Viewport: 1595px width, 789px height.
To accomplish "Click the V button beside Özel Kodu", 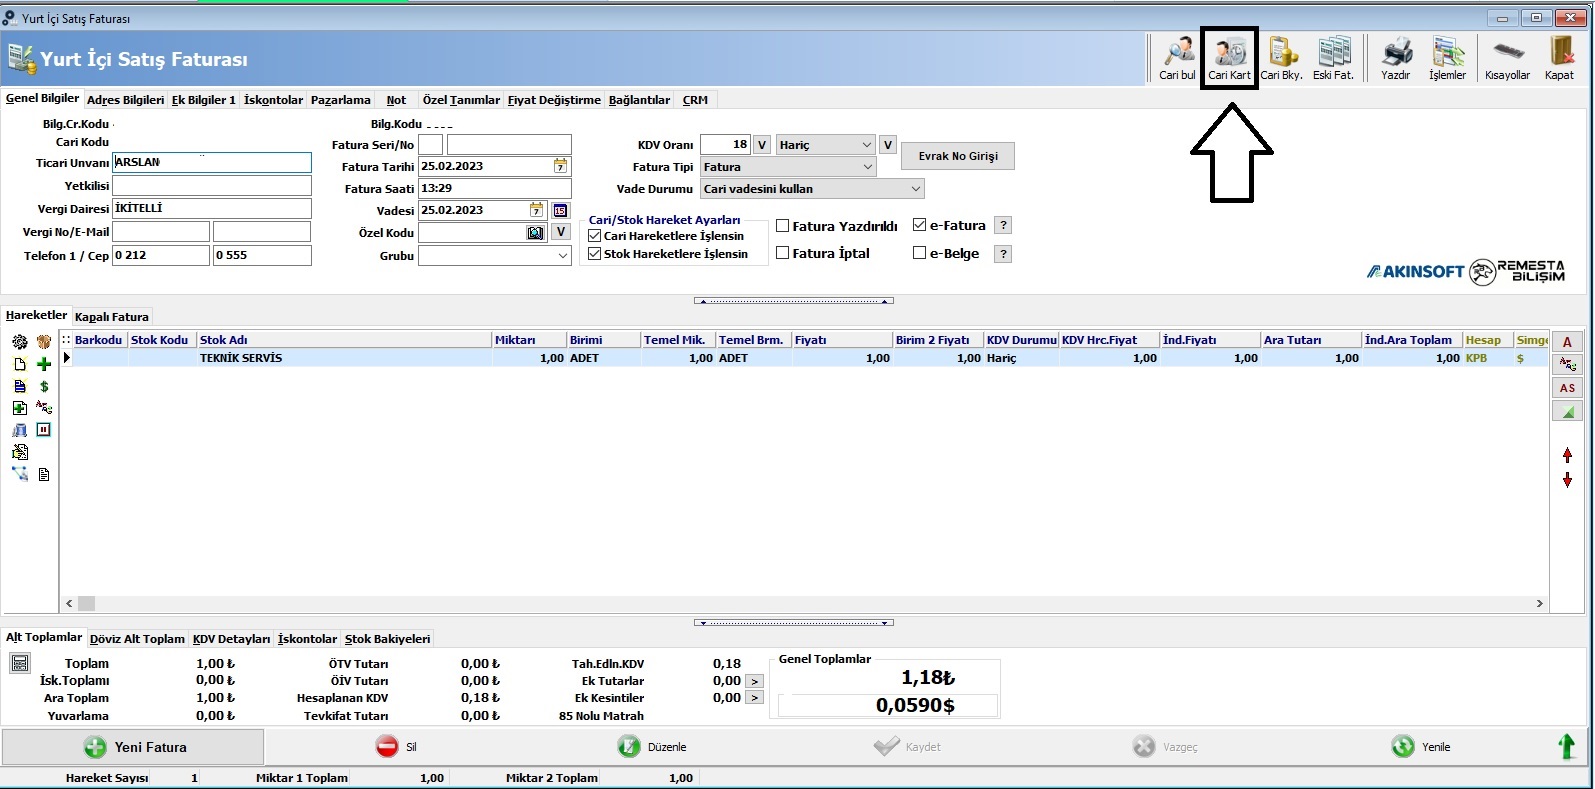I will pyautogui.click(x=561, y=232).
